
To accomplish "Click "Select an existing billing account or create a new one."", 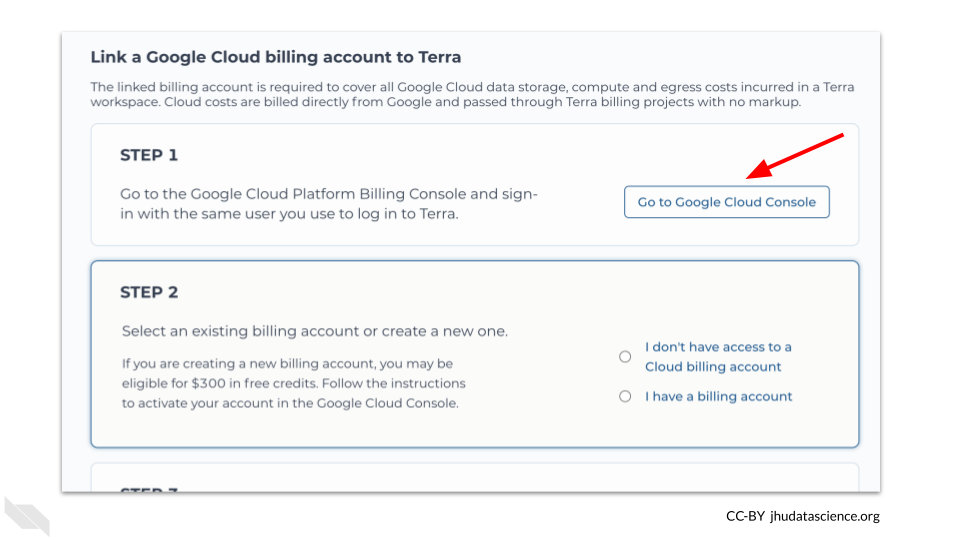I will point(315,331).
